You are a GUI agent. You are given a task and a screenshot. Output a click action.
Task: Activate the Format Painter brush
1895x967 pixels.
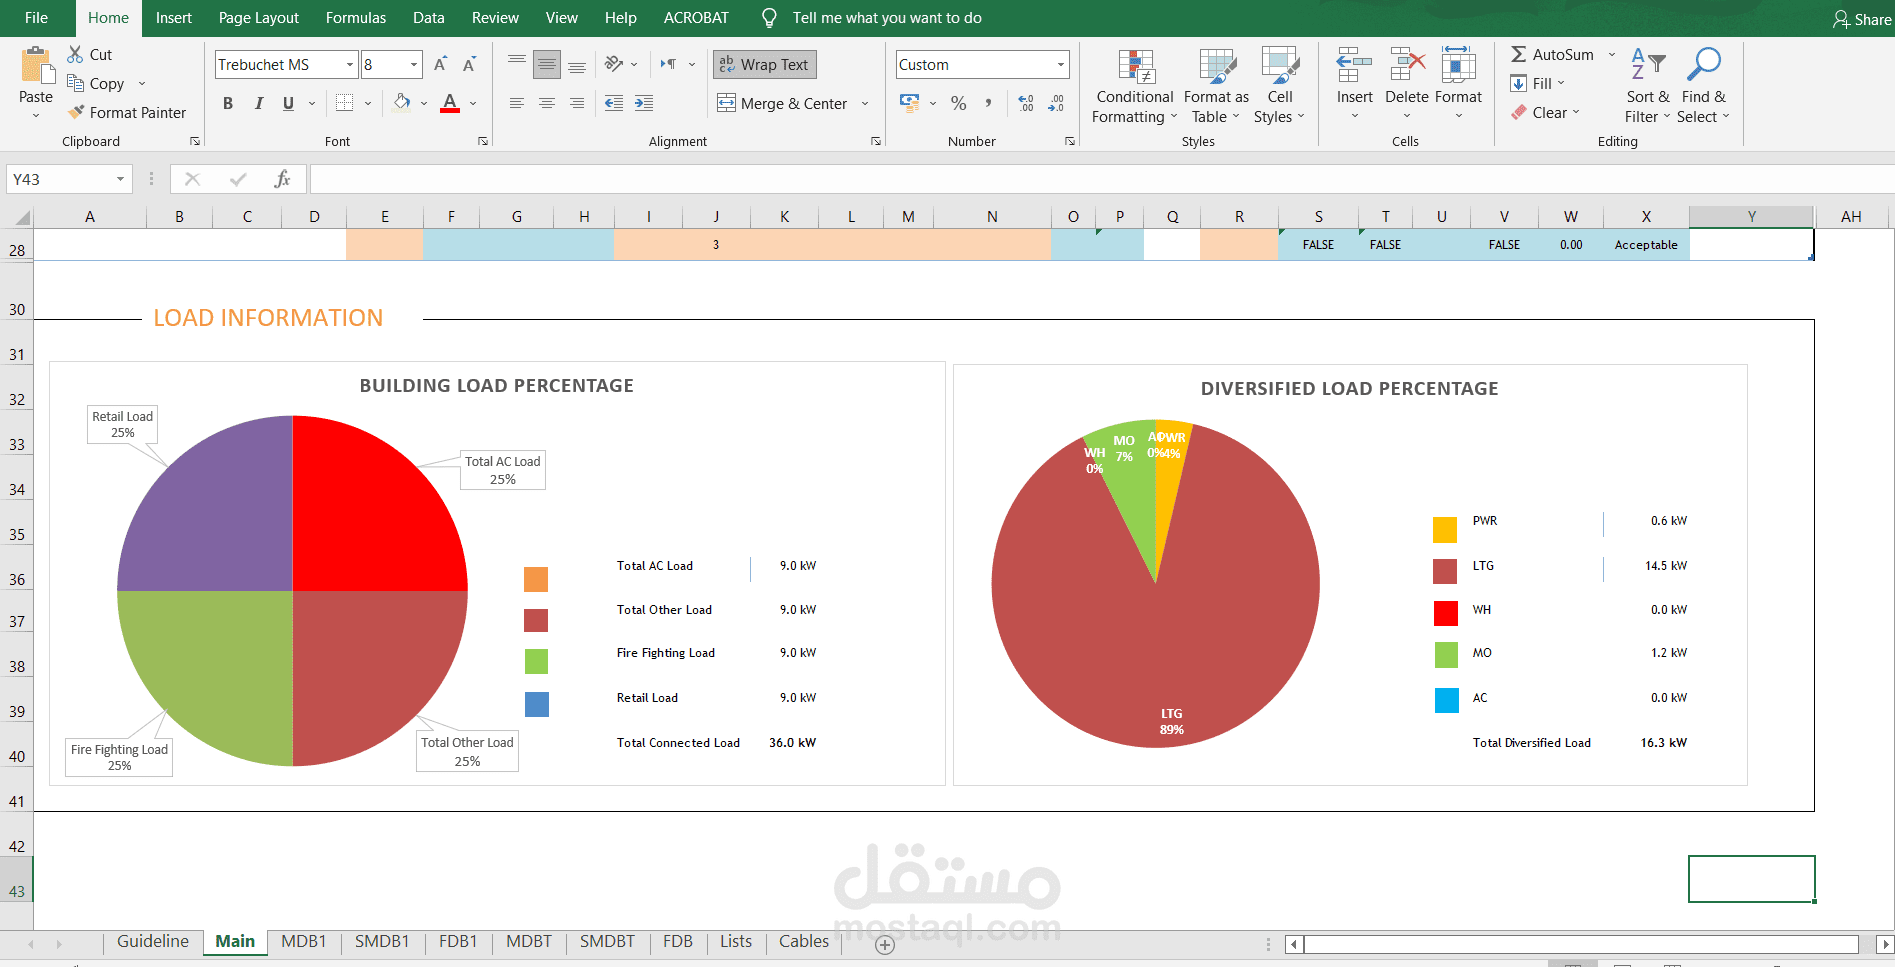75,112
